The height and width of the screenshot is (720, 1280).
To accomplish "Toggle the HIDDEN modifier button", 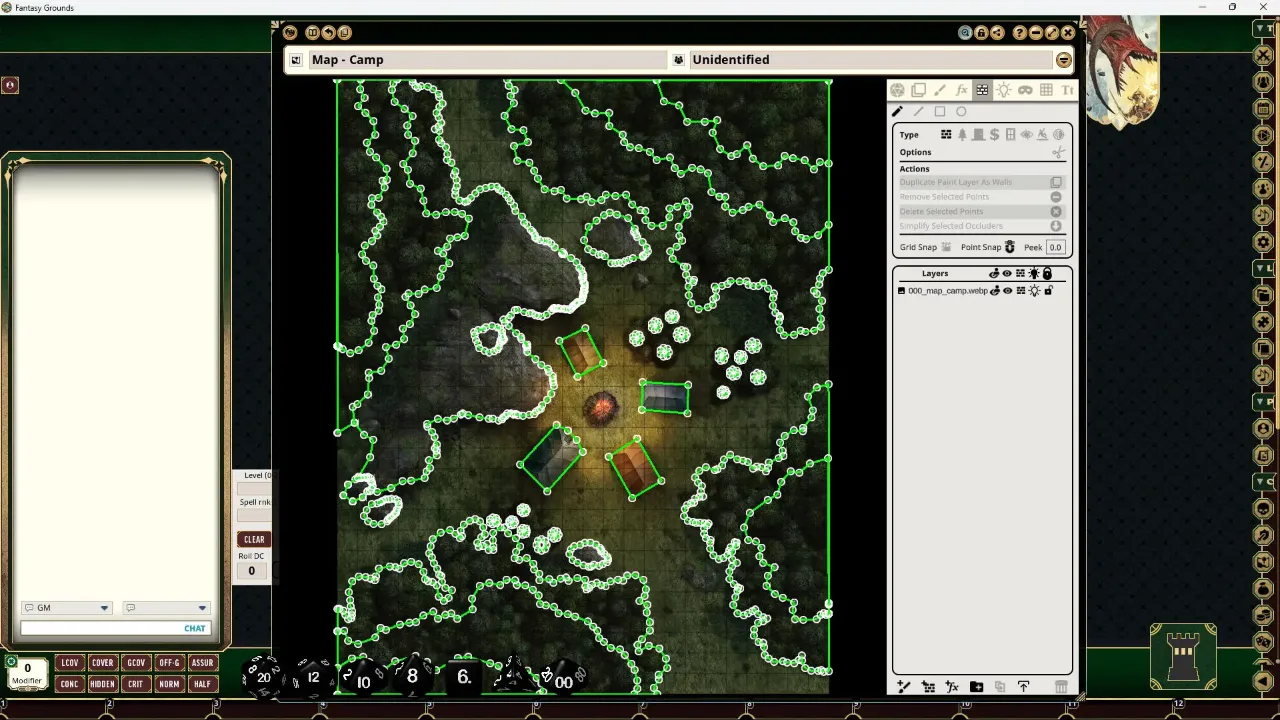I will [102, 684].
